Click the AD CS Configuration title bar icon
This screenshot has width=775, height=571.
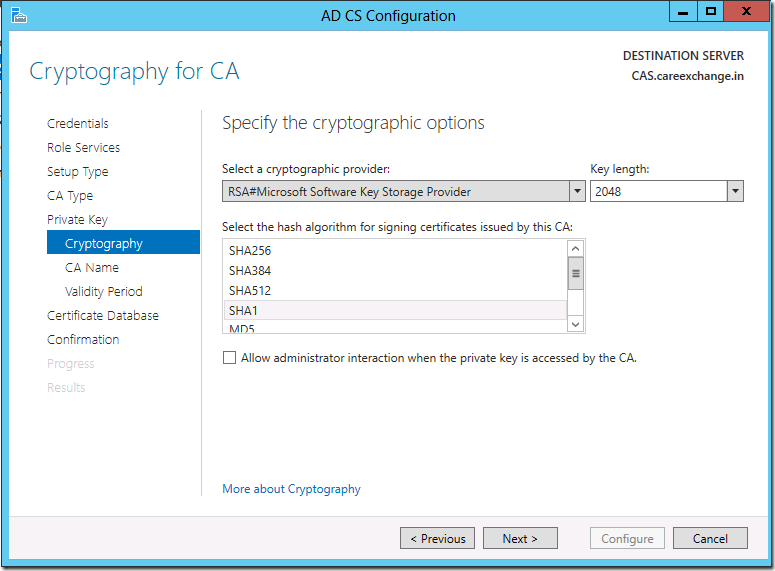point(18,15)
